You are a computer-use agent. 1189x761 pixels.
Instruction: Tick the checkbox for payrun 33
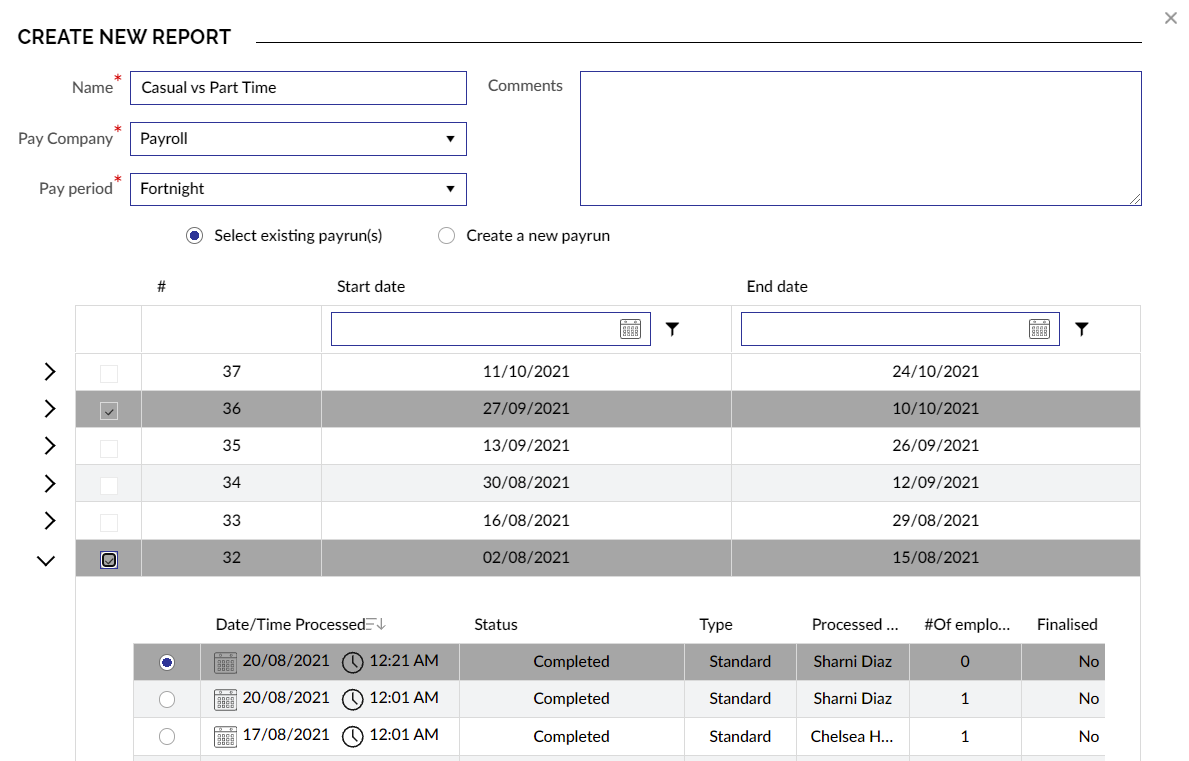tap(109, 521)
